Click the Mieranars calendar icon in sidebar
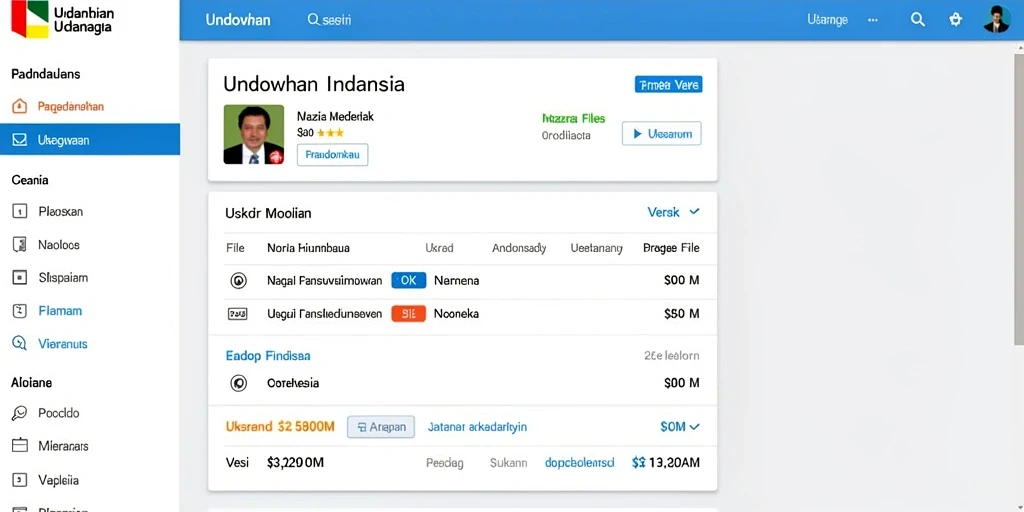 point(20,445)
